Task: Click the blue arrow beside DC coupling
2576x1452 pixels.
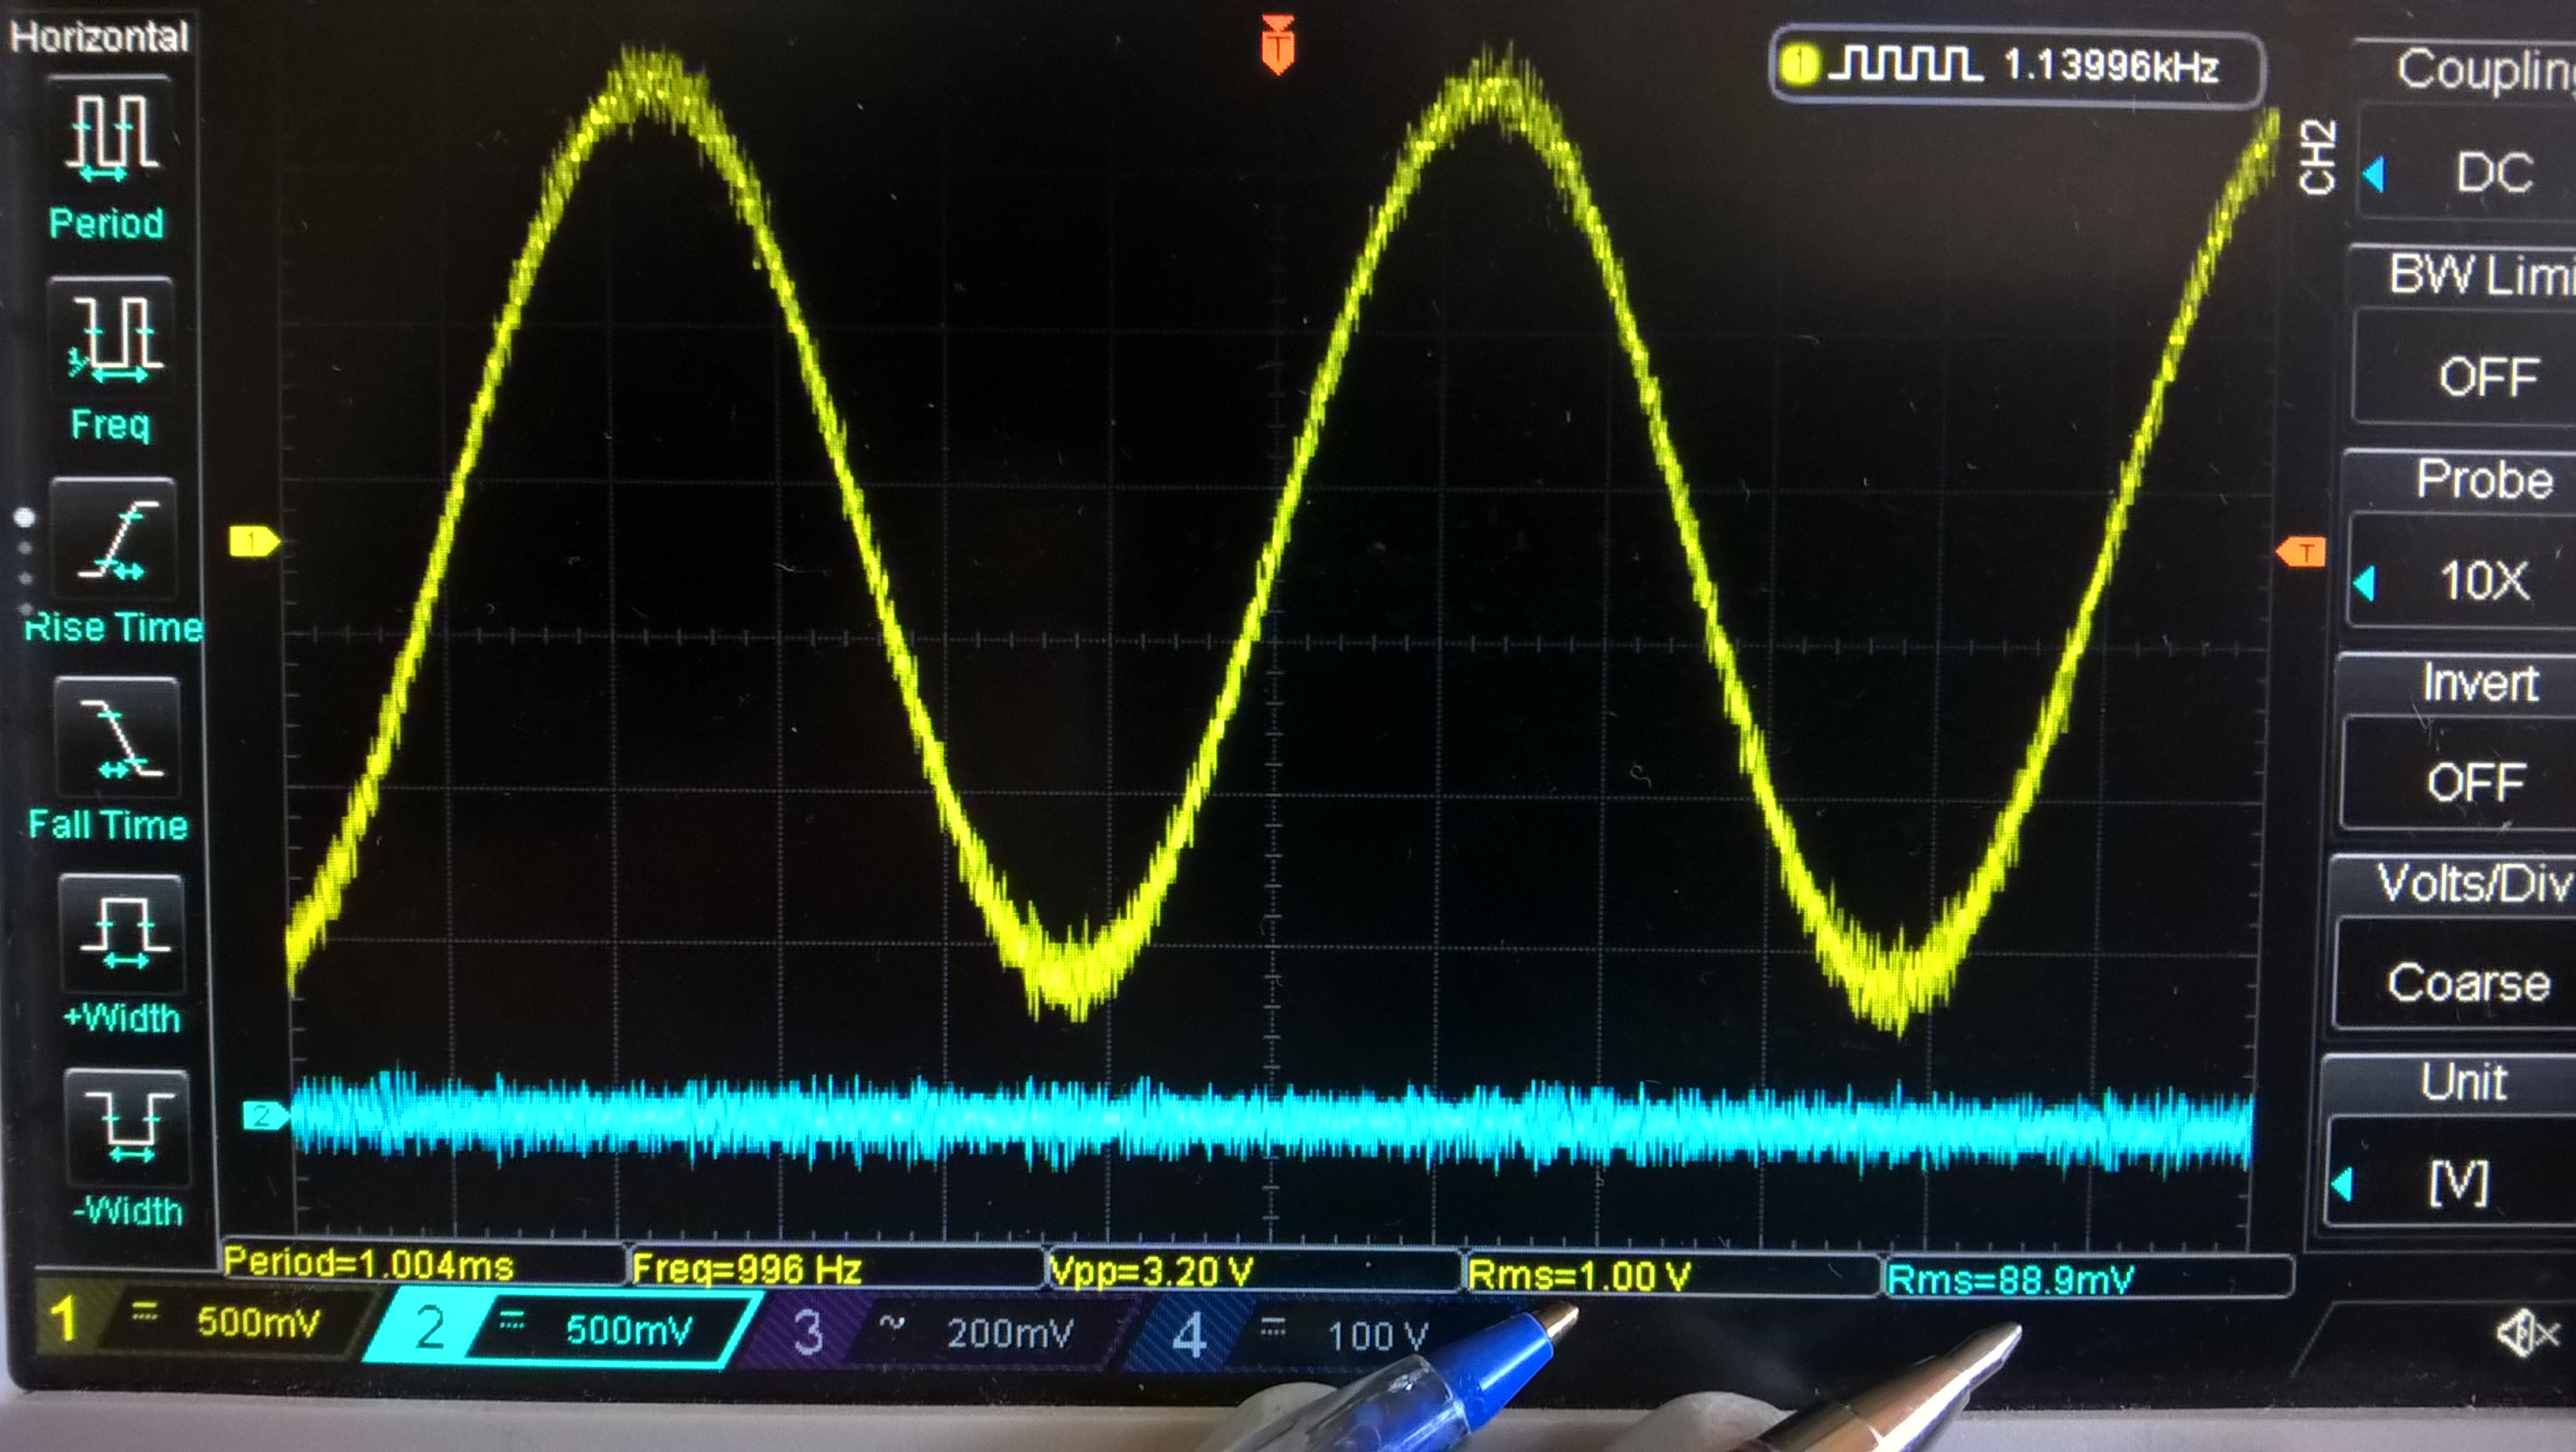Action: point(2375,175)
